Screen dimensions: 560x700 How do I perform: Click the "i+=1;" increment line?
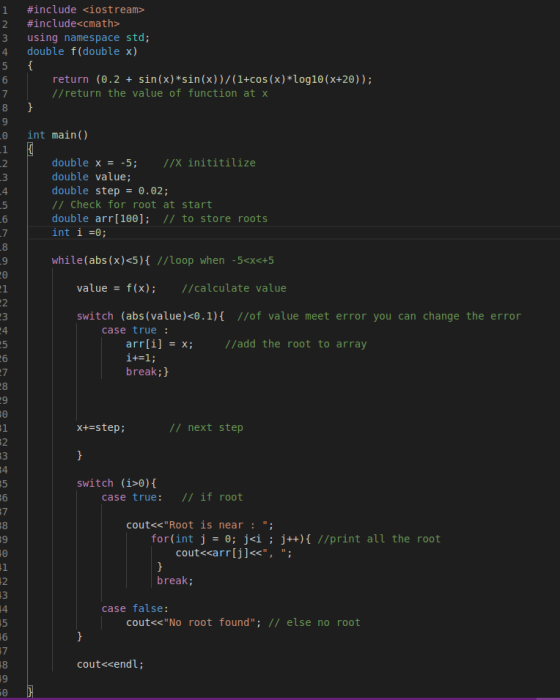click(x=141, y=358)
